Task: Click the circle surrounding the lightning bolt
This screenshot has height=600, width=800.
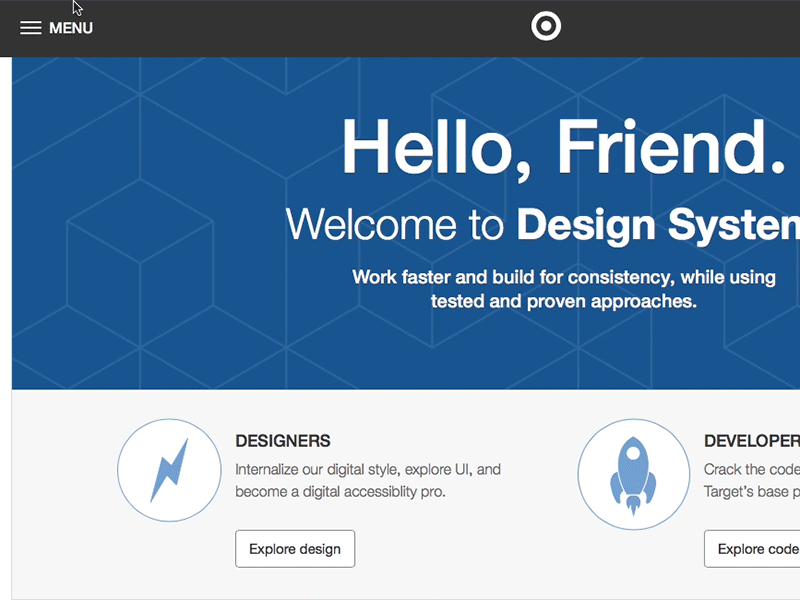Action: coord(169,470)
